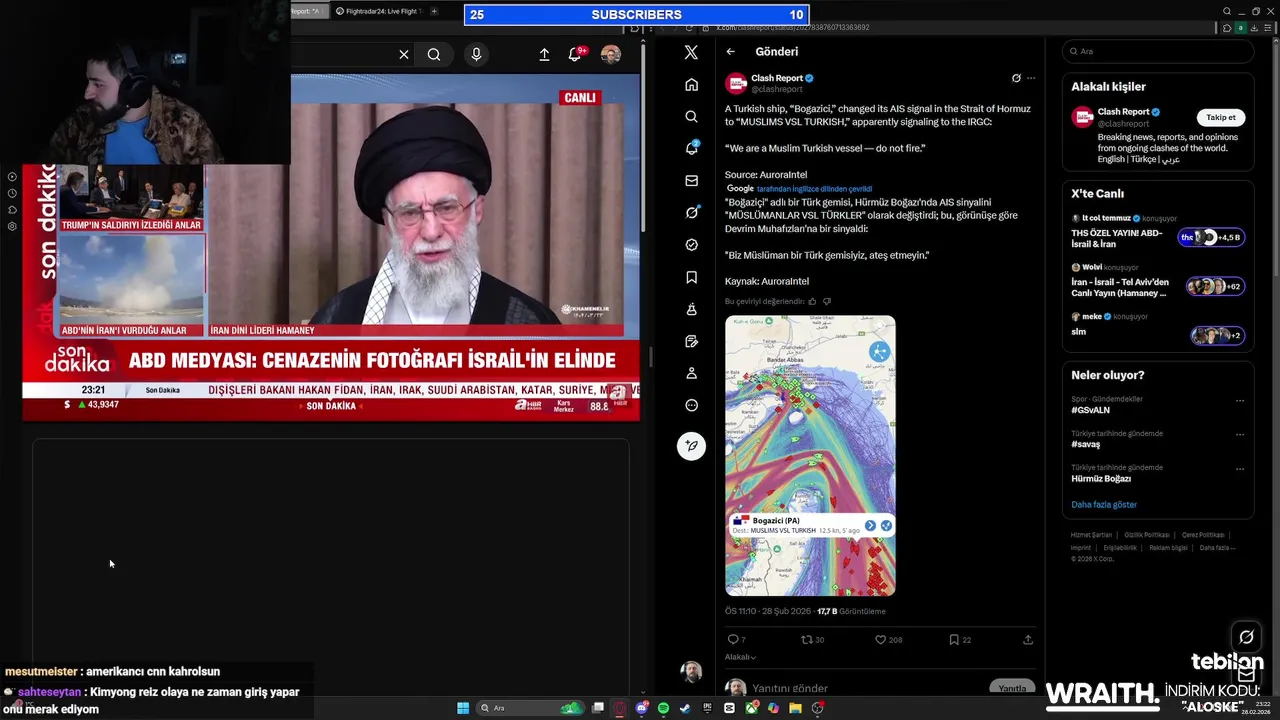Screen dimensions: 1280x720
Task: Open File Explorer from the taskbar
Action: click(795, 708)
